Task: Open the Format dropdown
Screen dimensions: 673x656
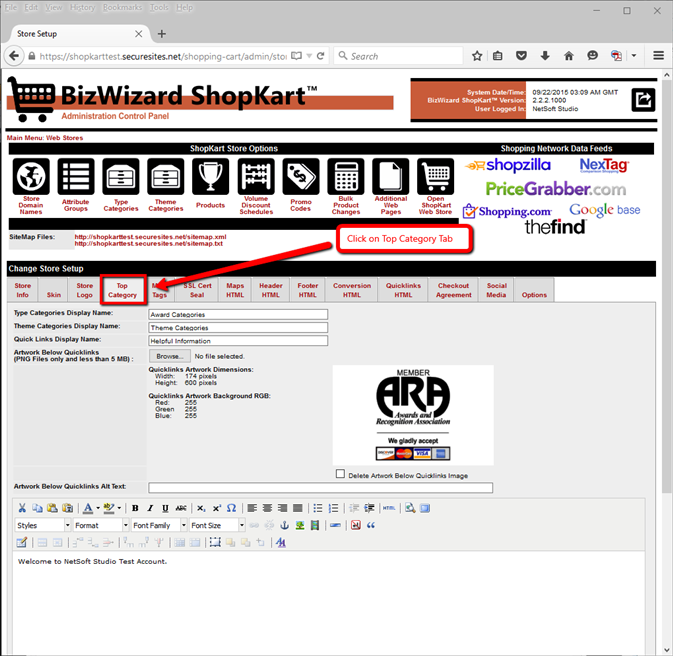Action: coord(101,525)
